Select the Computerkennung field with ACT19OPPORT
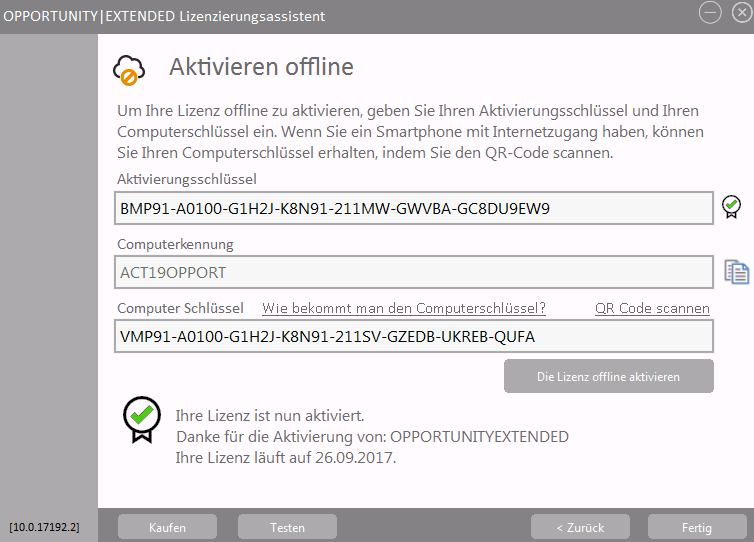Viewport: 754px width, 542px height. (414, 272)
